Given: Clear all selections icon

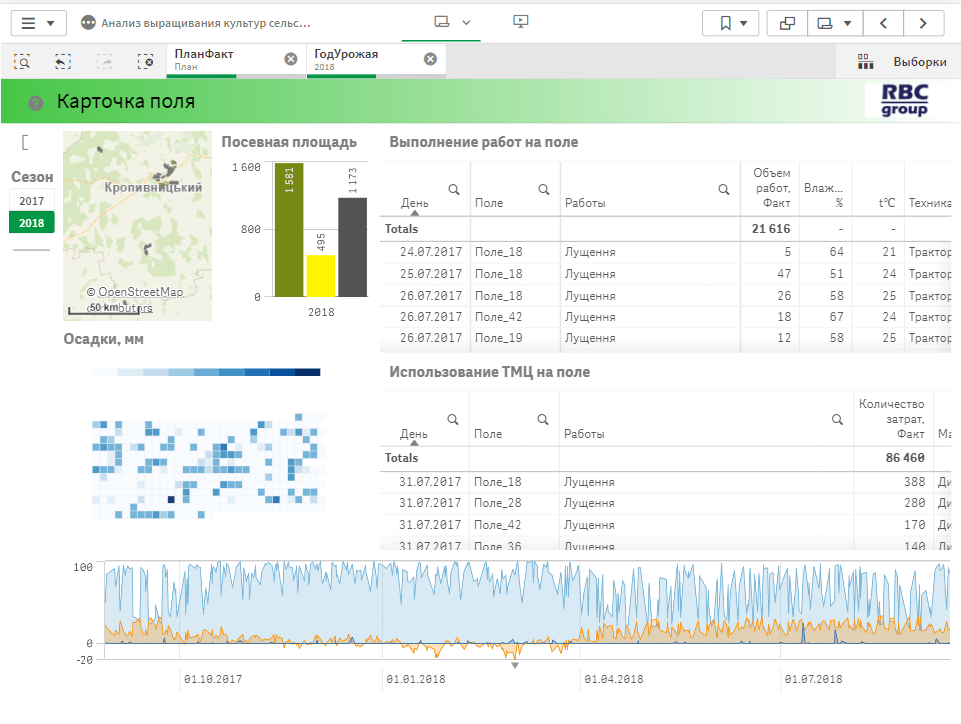Looking at the screenshot, I should (146, 61).
